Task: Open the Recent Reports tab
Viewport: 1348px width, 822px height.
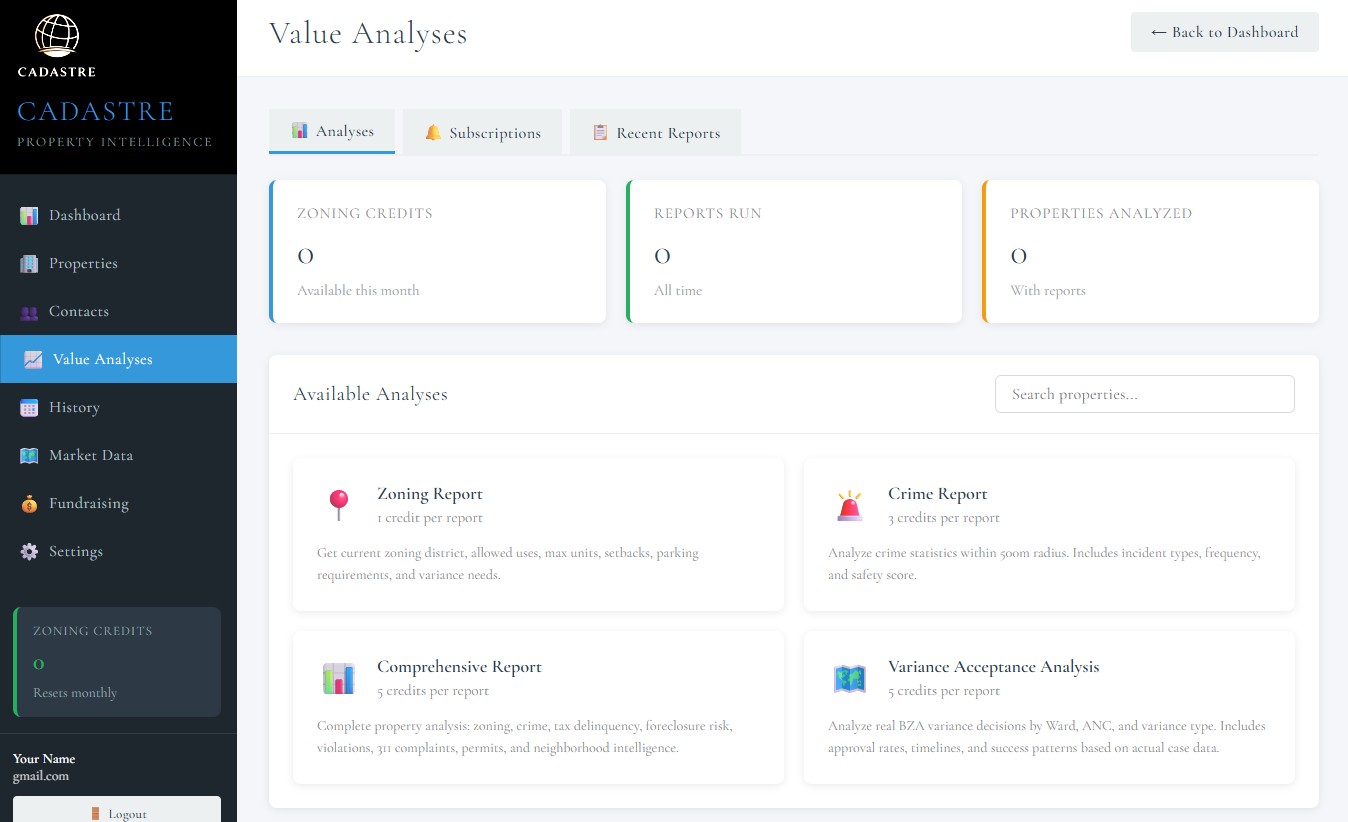Action: (x=655, y=132)
